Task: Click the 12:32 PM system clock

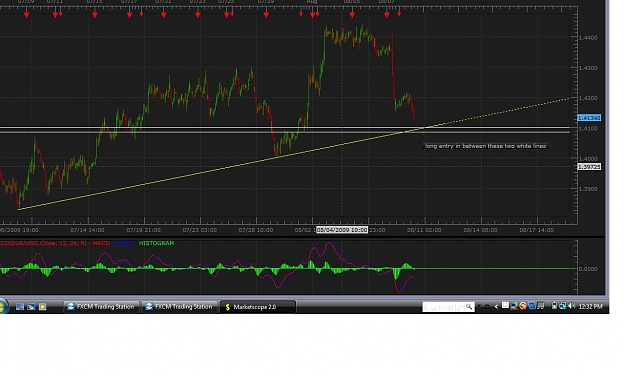Action: pos(590,306)
